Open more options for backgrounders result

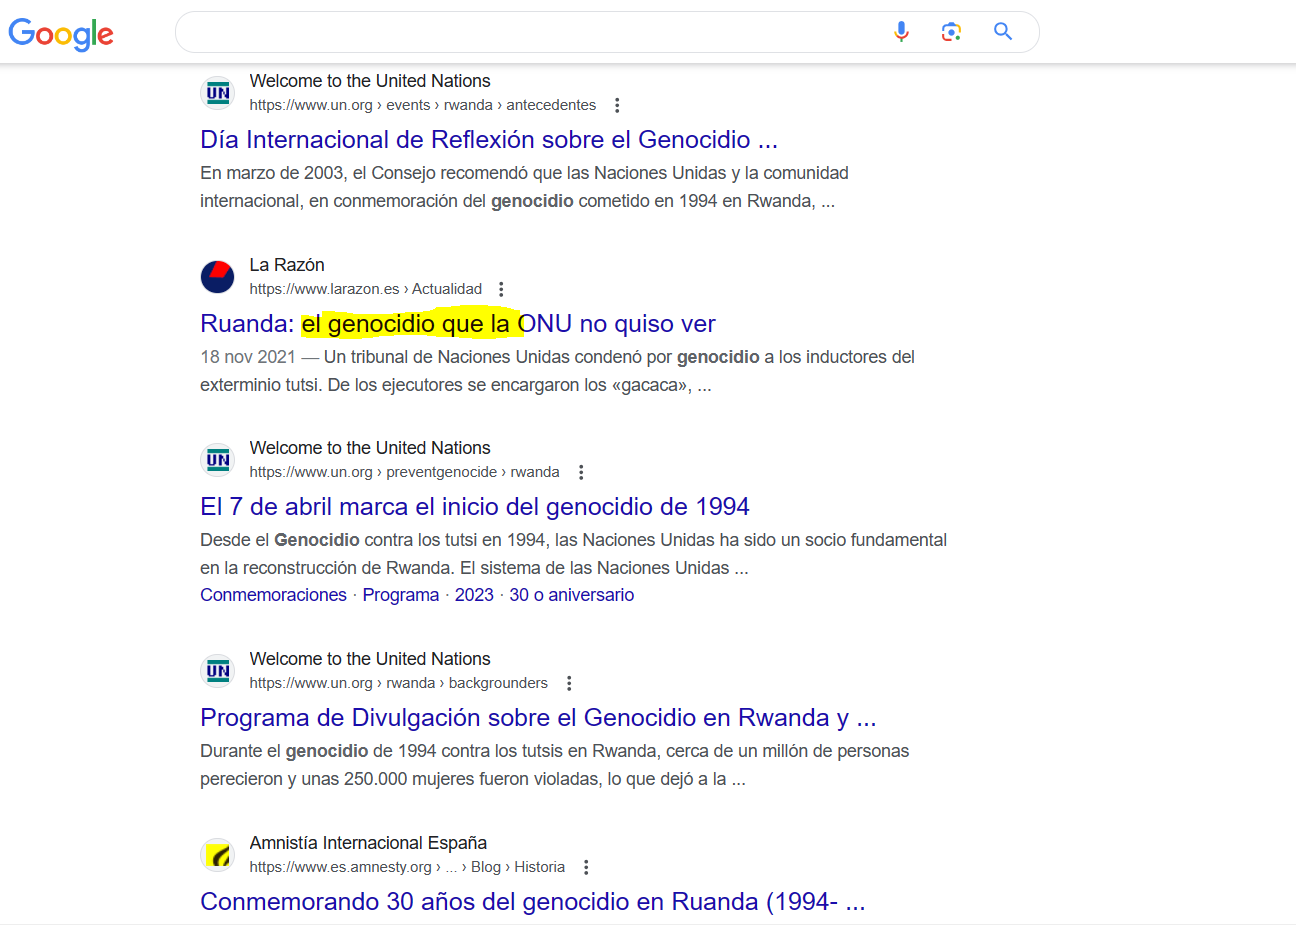pyautogui.click(x=569, y=683)
